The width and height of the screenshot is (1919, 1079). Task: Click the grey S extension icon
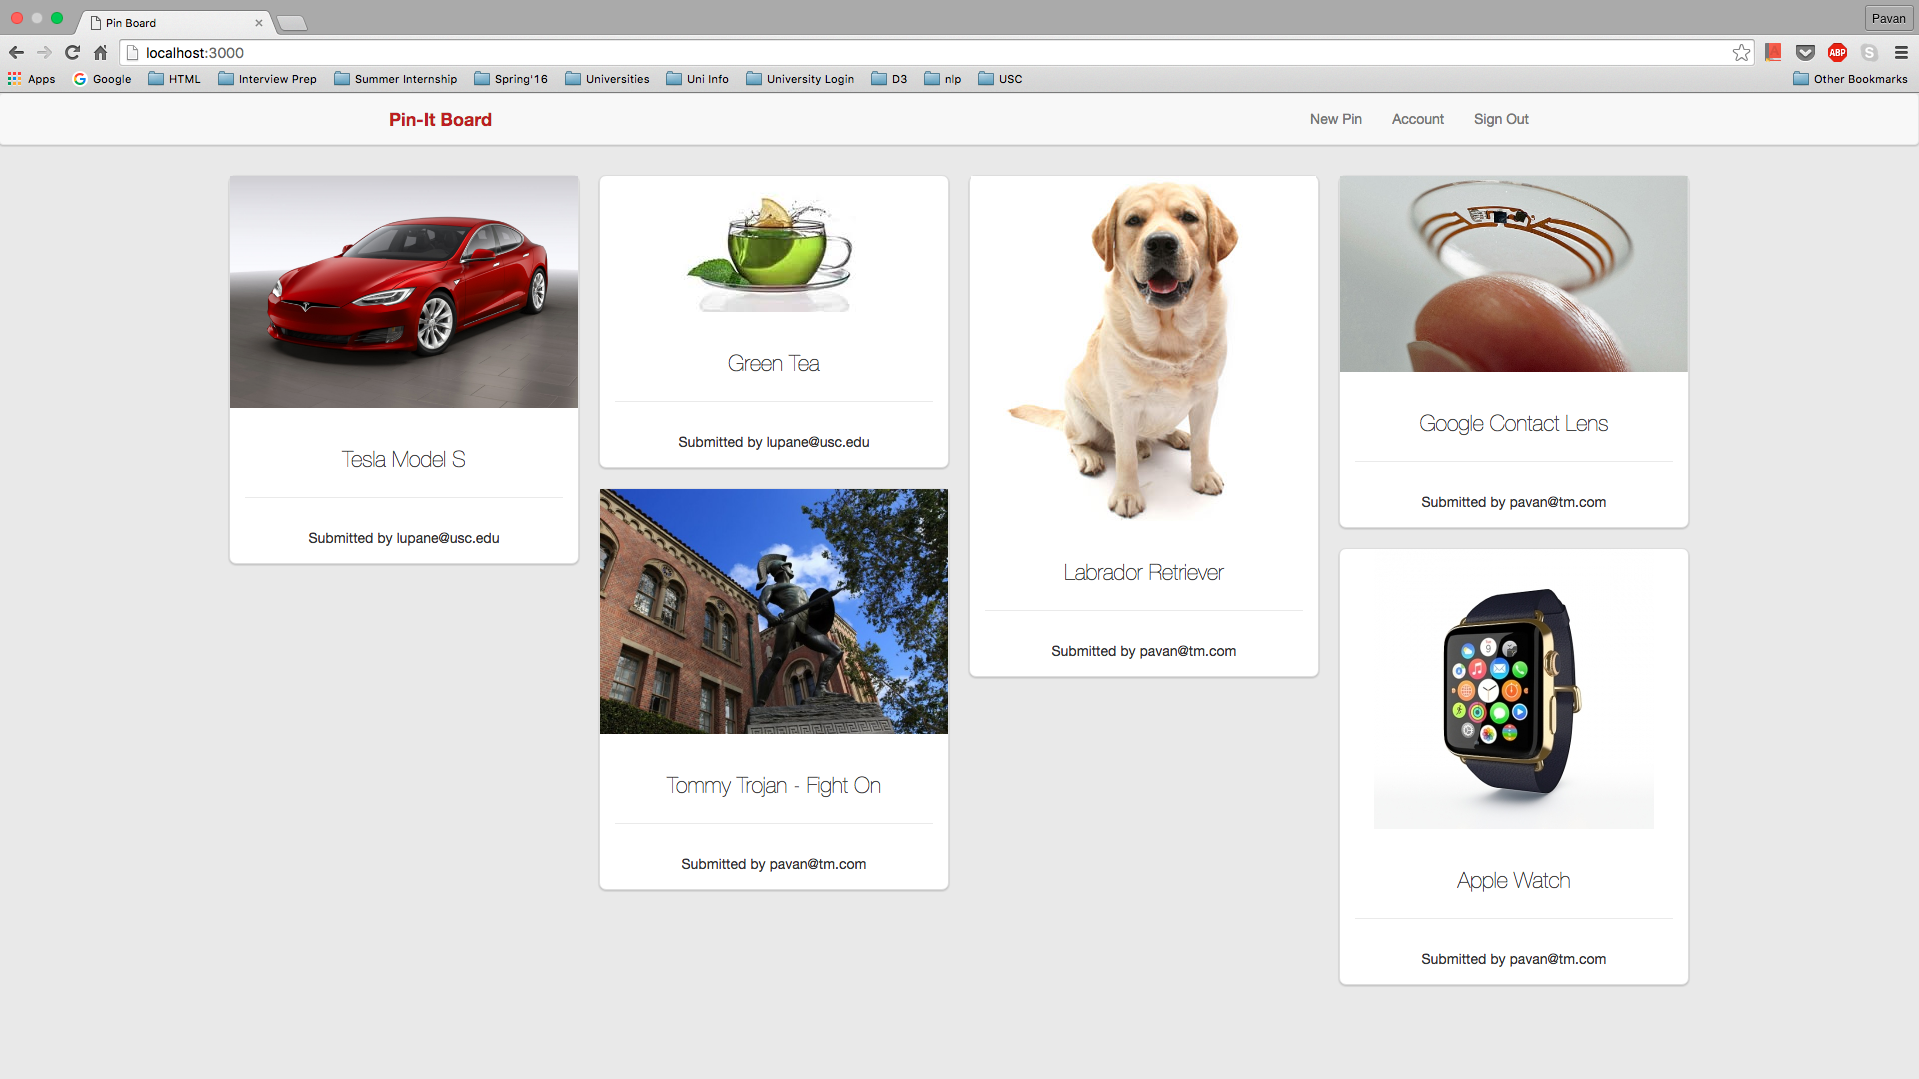point(1869,53)
